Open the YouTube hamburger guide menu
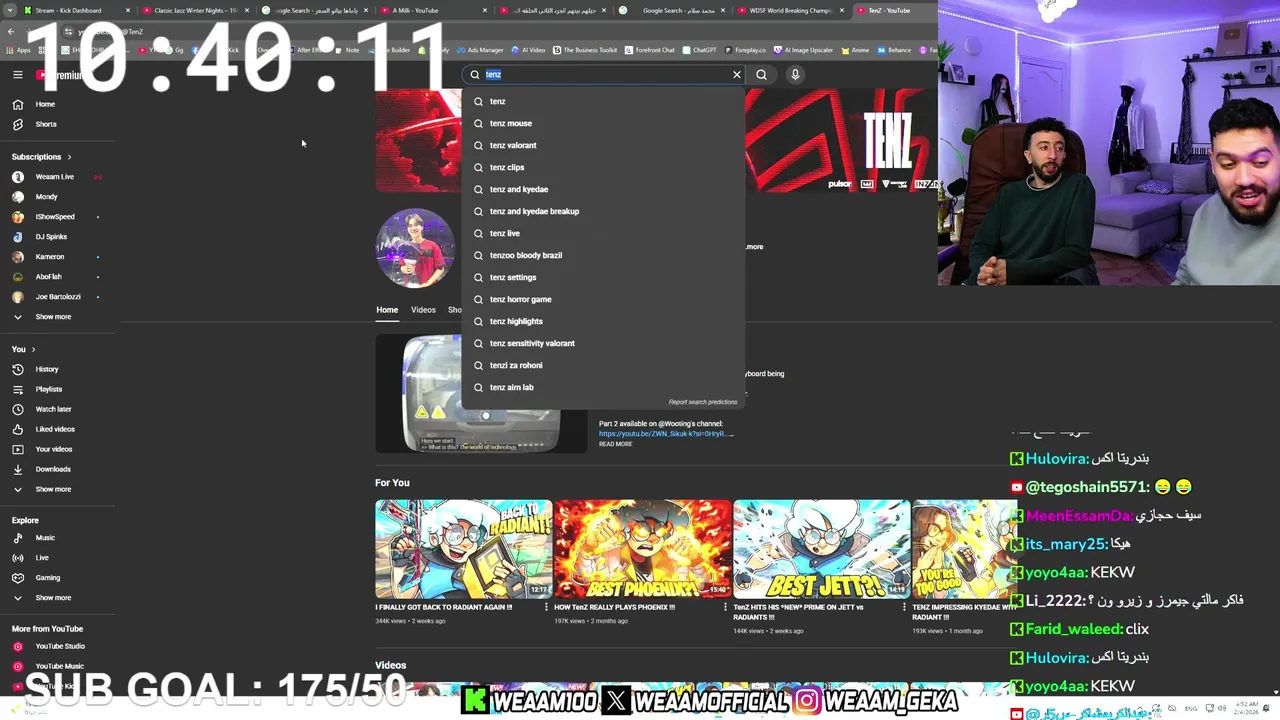1280x720 pixels. [18, 75]
